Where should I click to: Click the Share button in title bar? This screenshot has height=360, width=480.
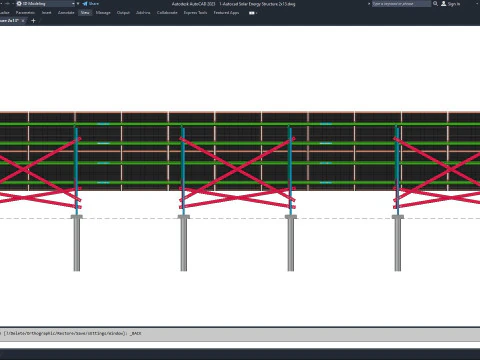pos(91,4)
